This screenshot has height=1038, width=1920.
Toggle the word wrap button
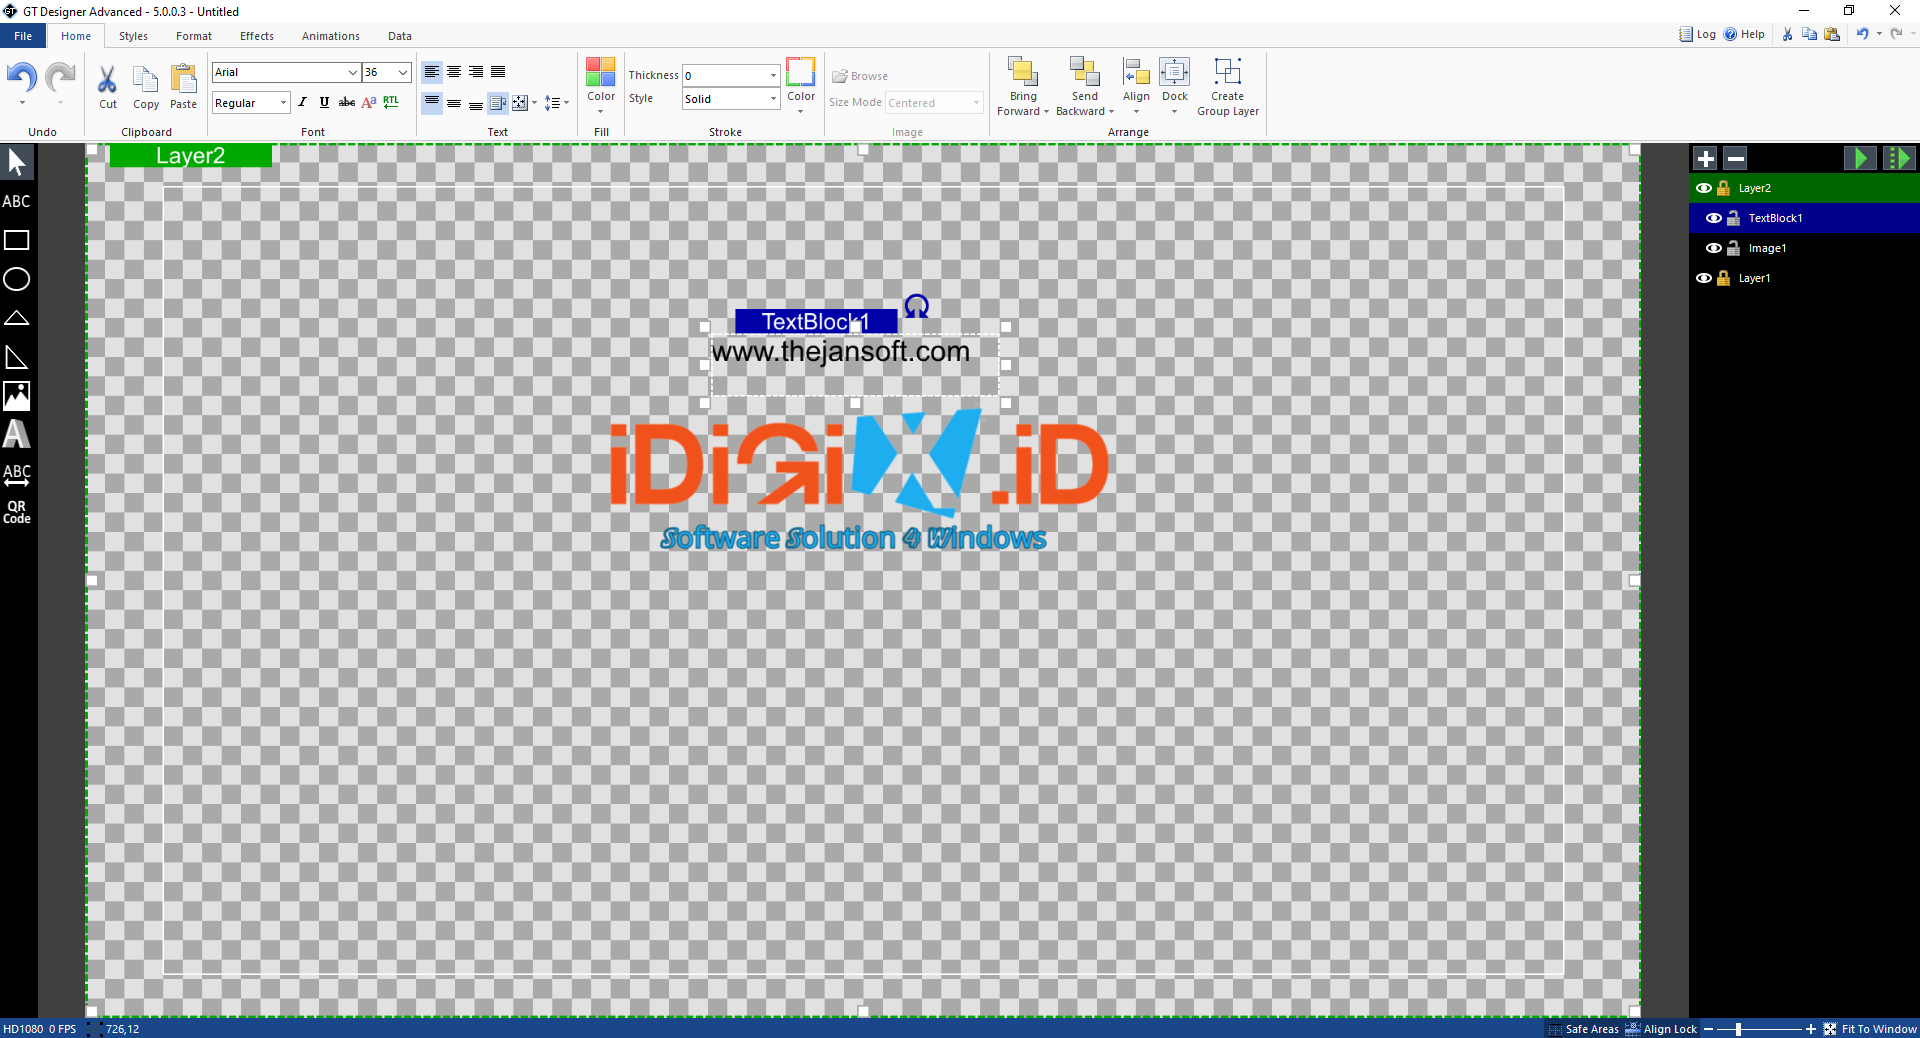coord(498,103)
